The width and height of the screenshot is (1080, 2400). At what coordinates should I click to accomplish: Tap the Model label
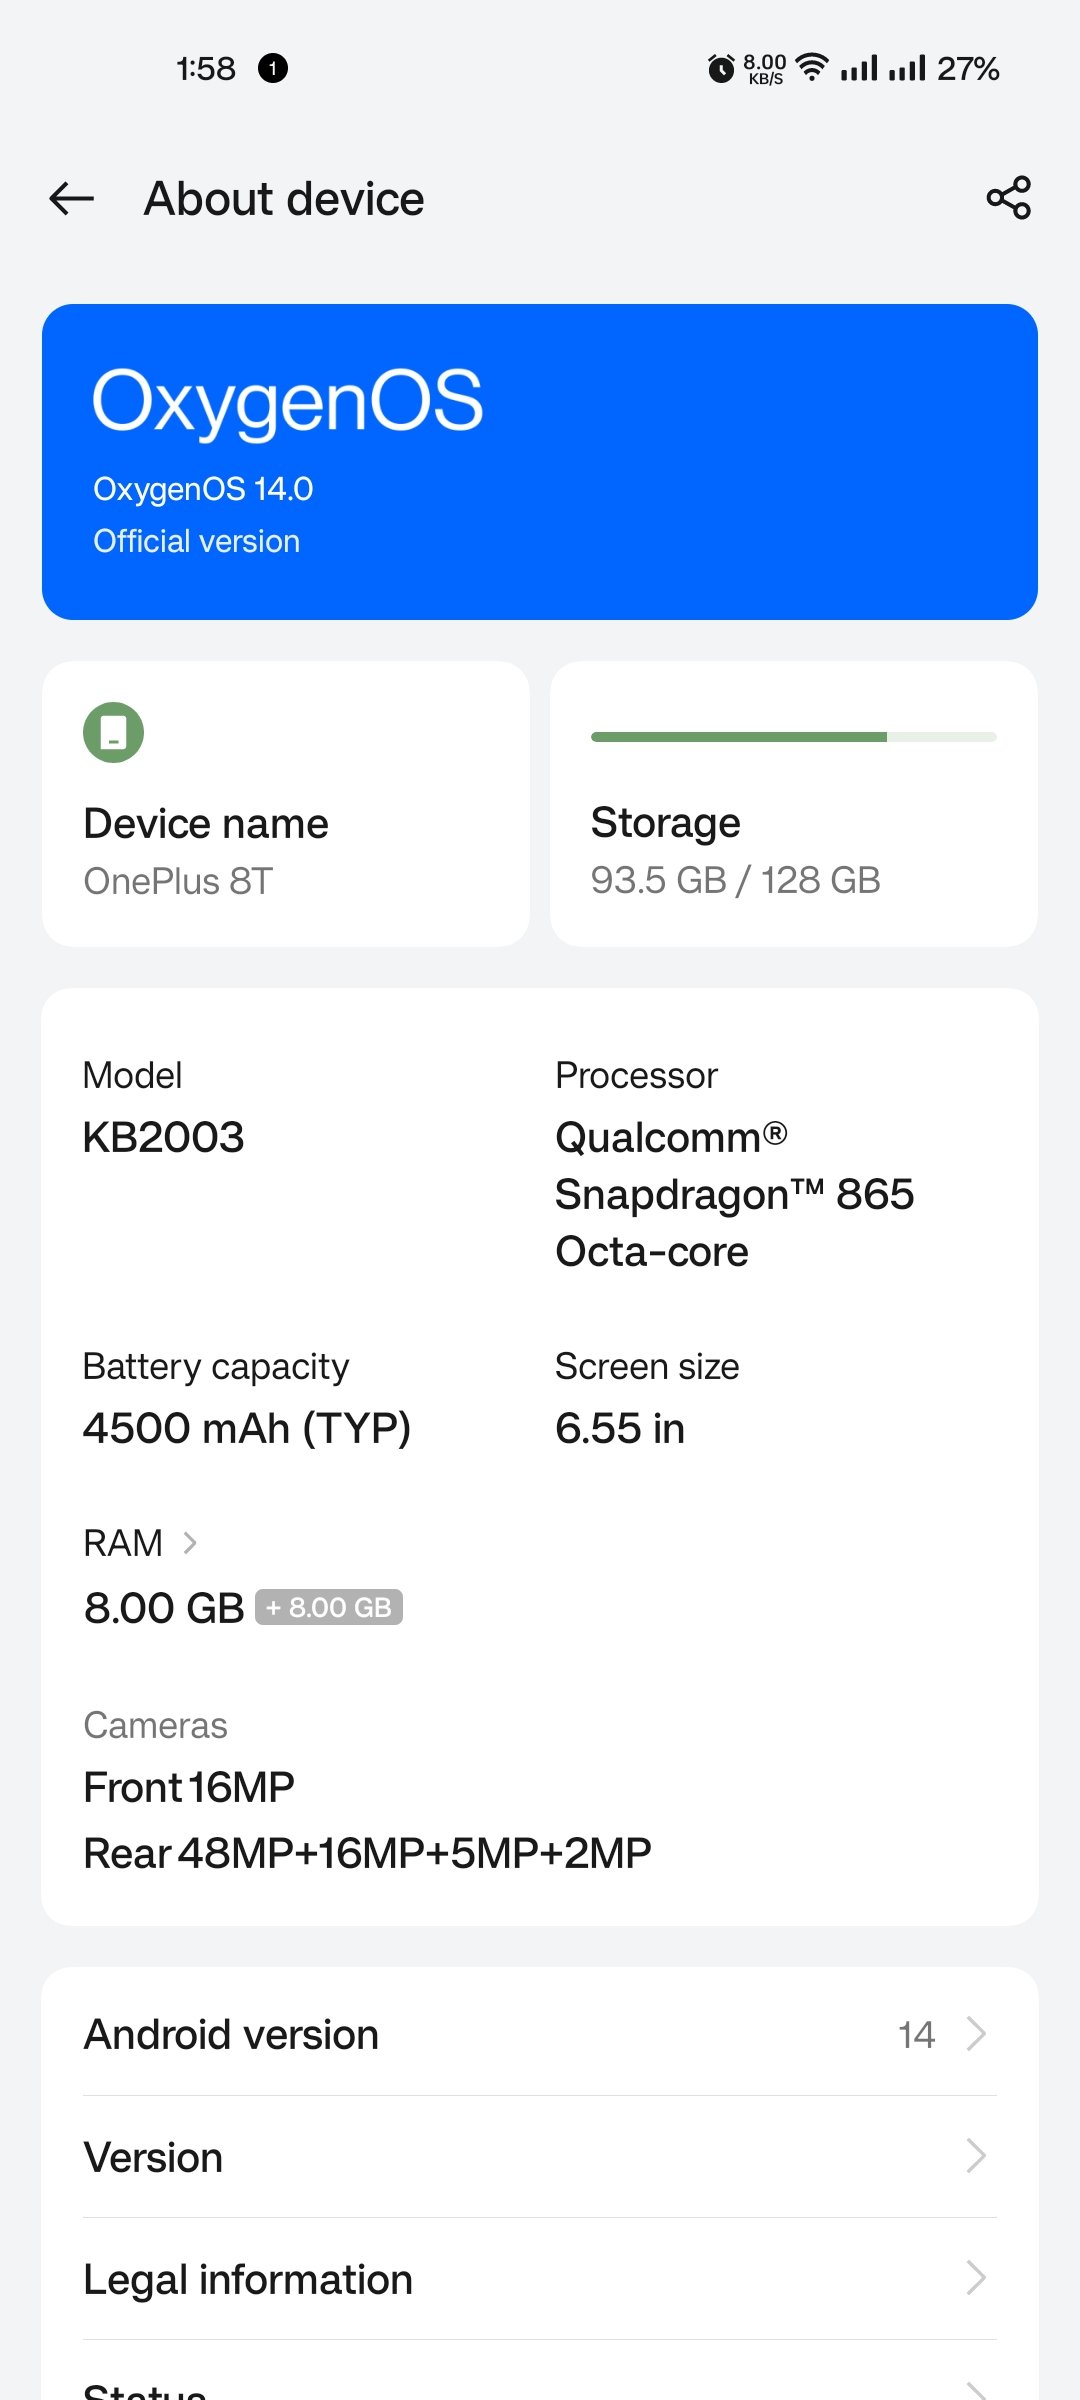[x=132, y=1076]
